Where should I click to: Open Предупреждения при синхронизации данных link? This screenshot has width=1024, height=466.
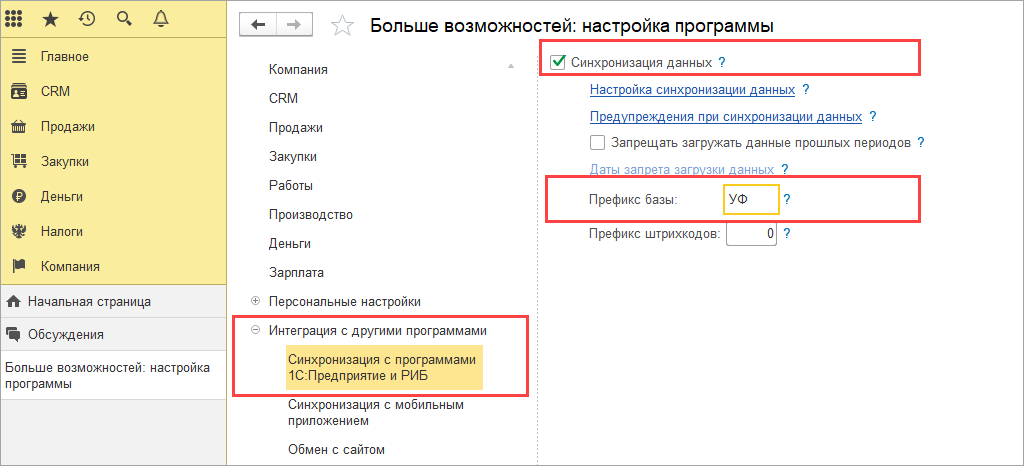[725, 116]
